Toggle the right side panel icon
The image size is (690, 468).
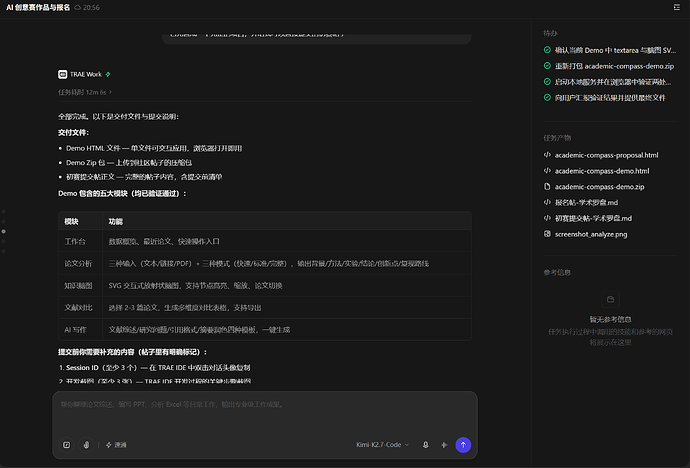pos(676,7)
